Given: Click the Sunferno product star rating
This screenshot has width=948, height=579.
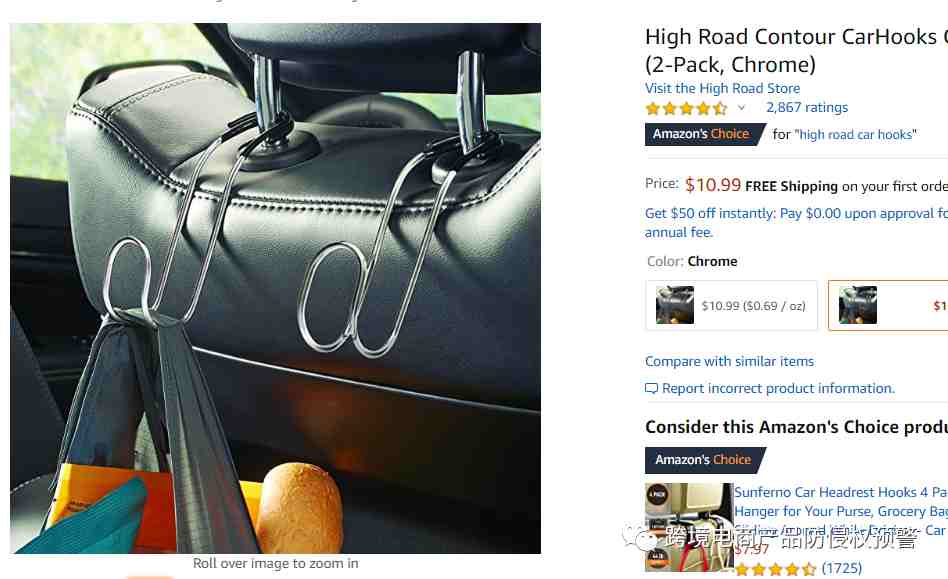Looking at the screenshot, I should click(775, 569).
